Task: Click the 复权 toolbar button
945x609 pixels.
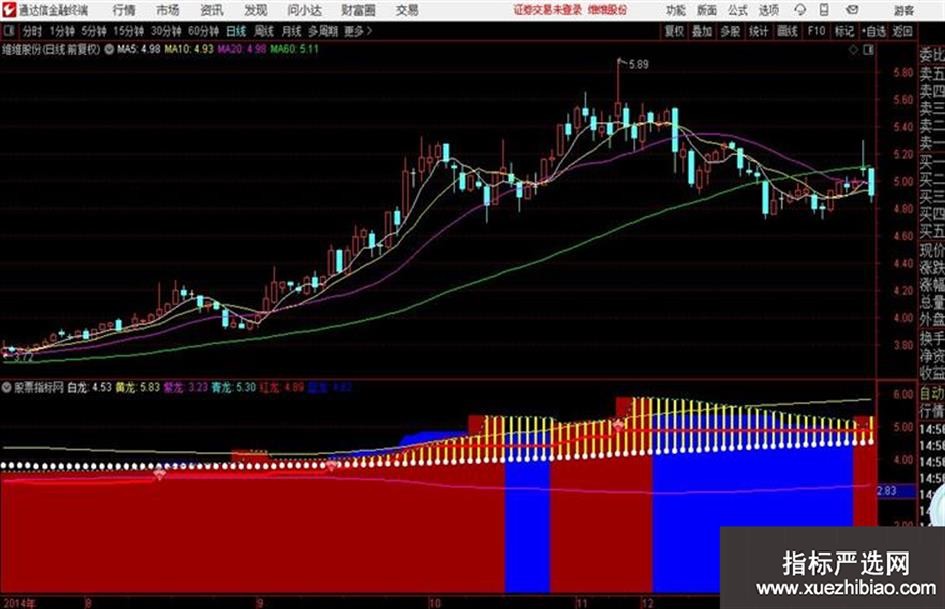Action: (674, 31)
